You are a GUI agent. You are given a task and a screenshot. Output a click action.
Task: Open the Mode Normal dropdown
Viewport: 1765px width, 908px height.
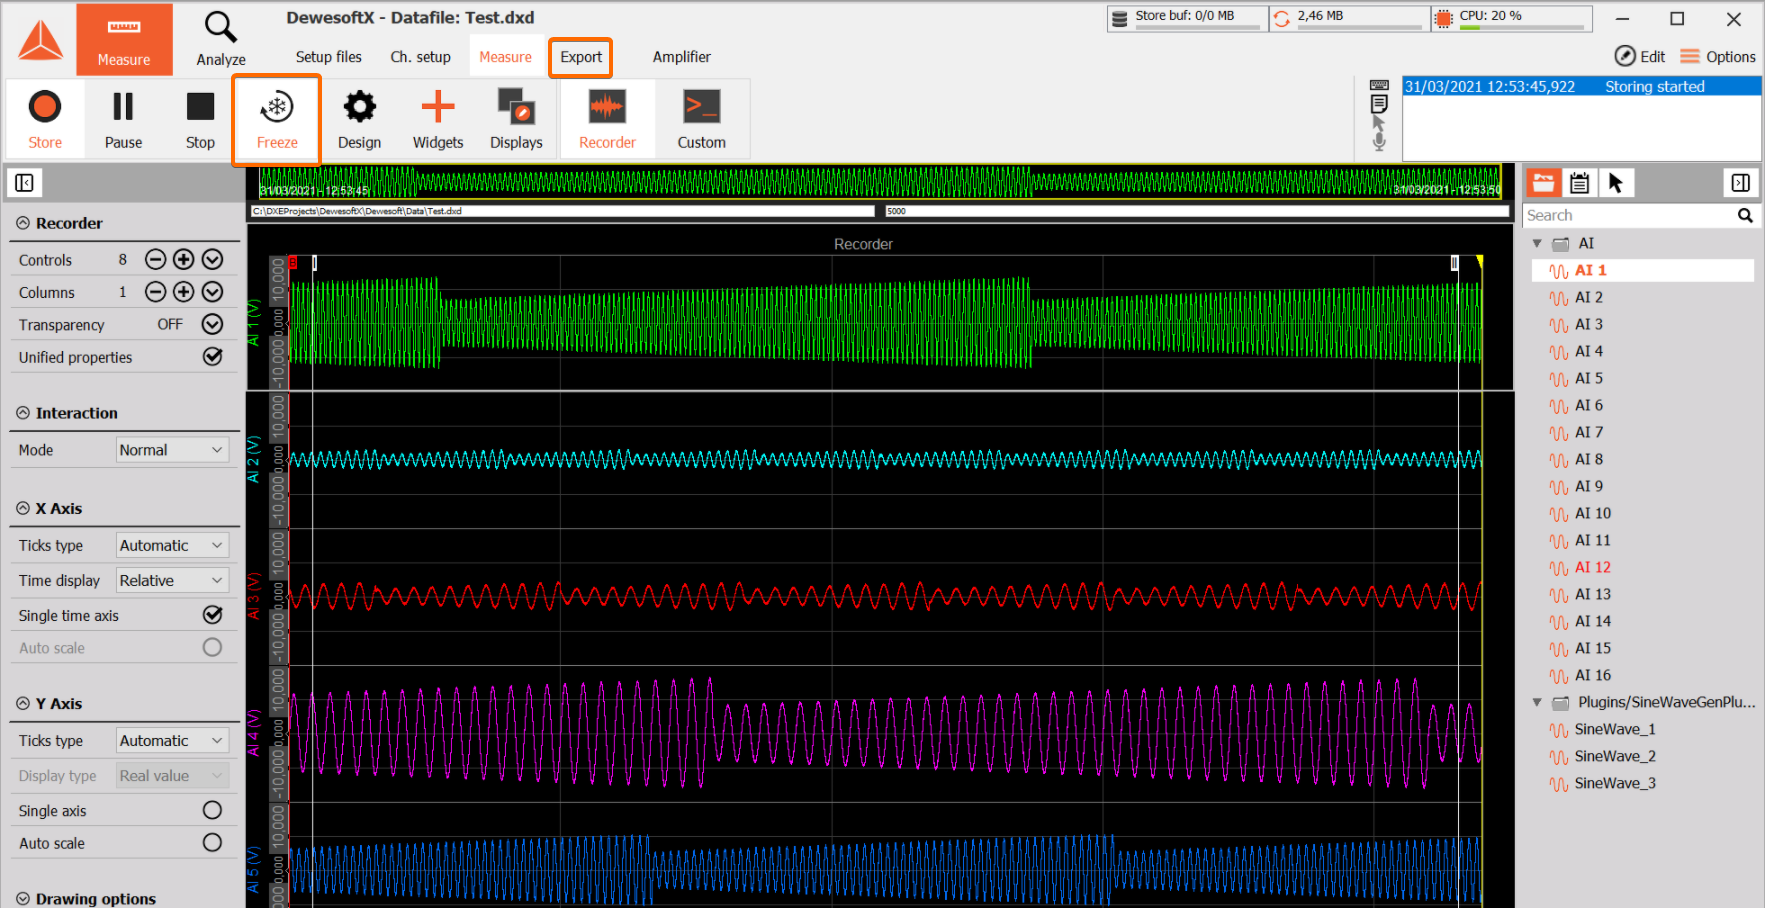(172, 450)
